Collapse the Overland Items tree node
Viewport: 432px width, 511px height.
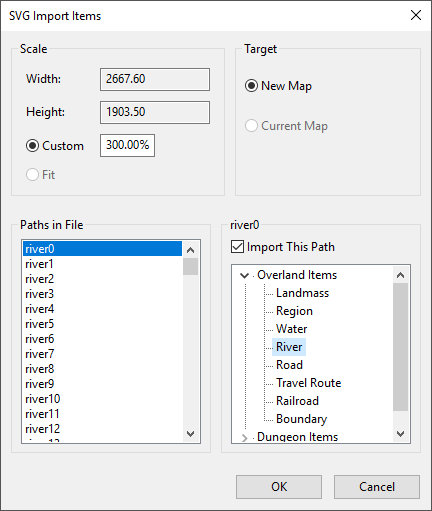(x=245, y=275)
